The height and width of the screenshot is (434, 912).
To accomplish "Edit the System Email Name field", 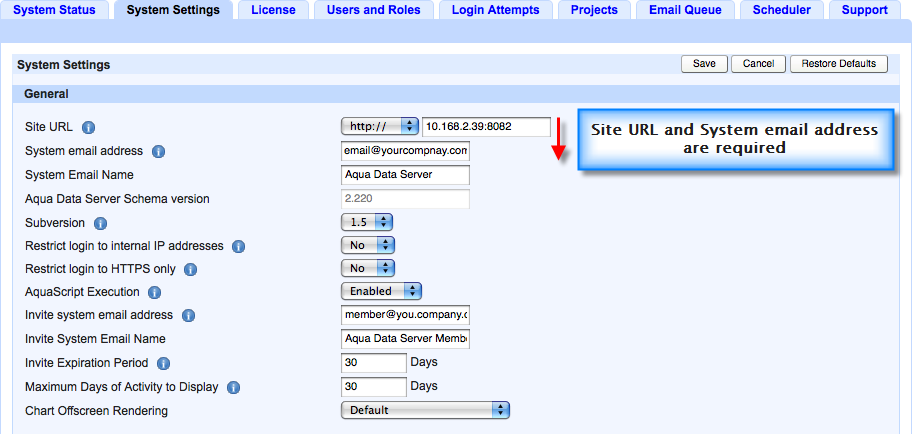I will (405, 175).
